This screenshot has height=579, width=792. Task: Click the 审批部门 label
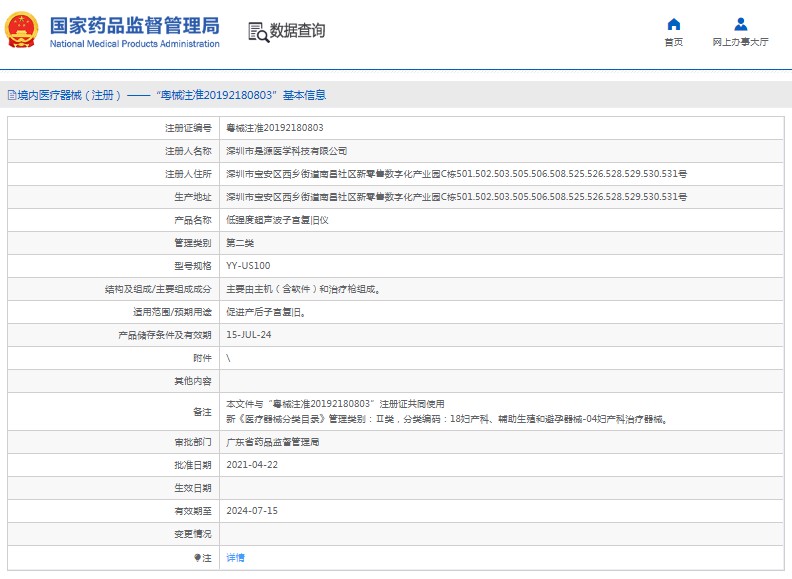click(x=192, y=442)
